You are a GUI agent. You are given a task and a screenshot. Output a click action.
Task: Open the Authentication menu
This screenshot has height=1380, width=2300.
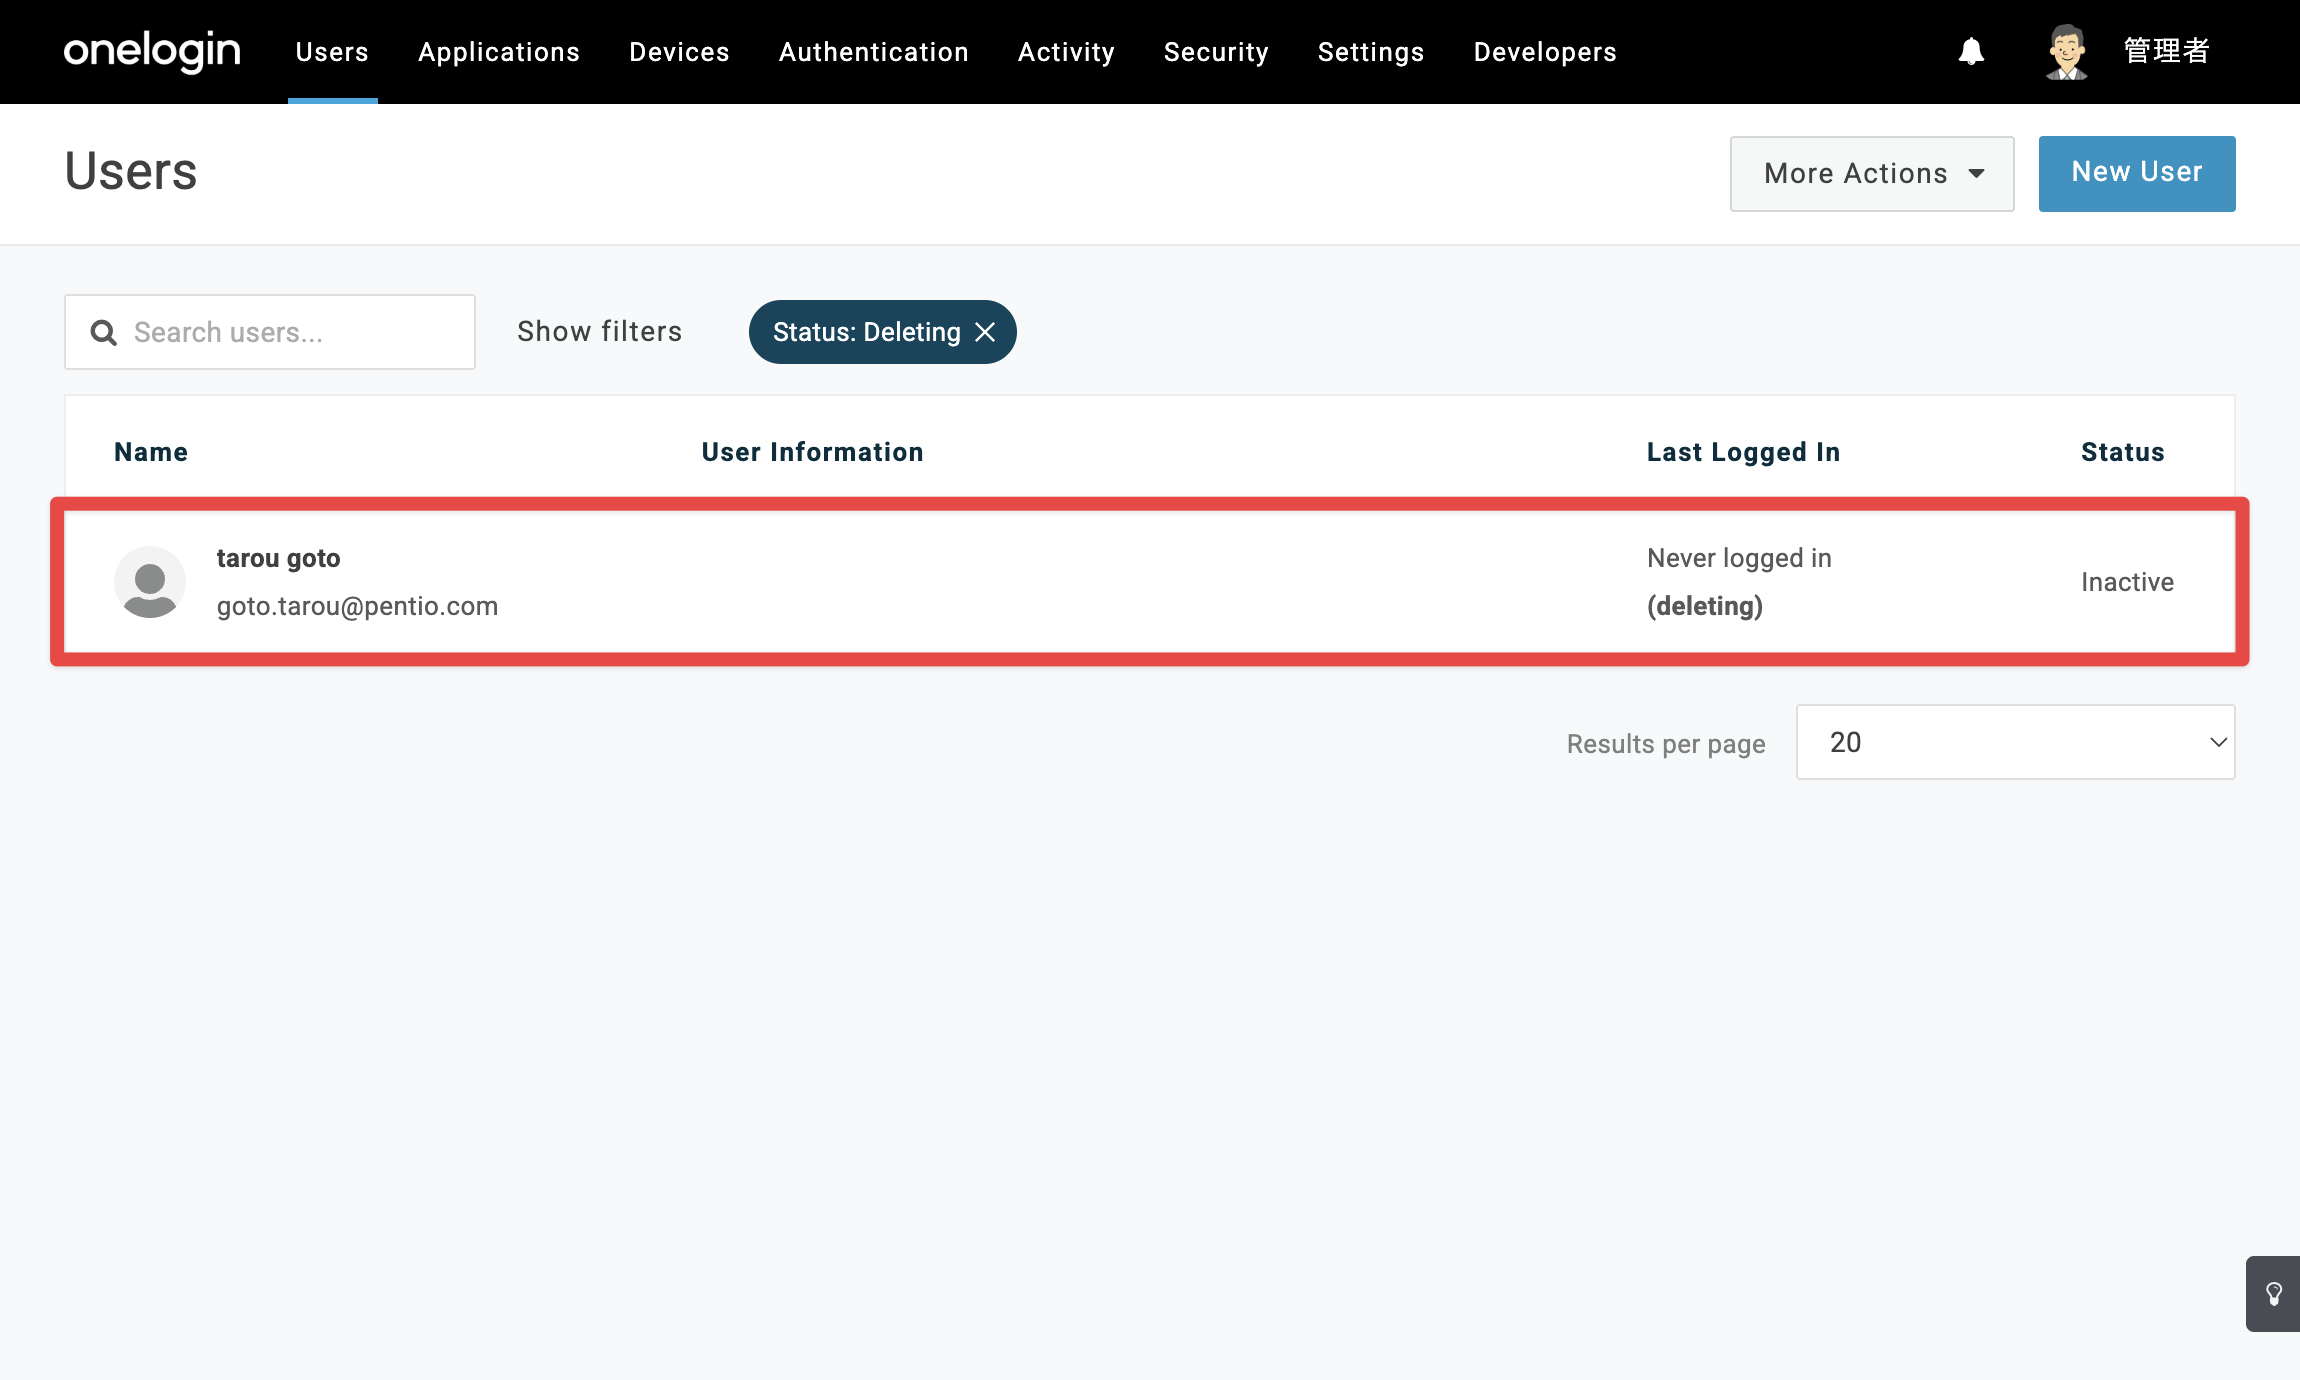point(874,52)
